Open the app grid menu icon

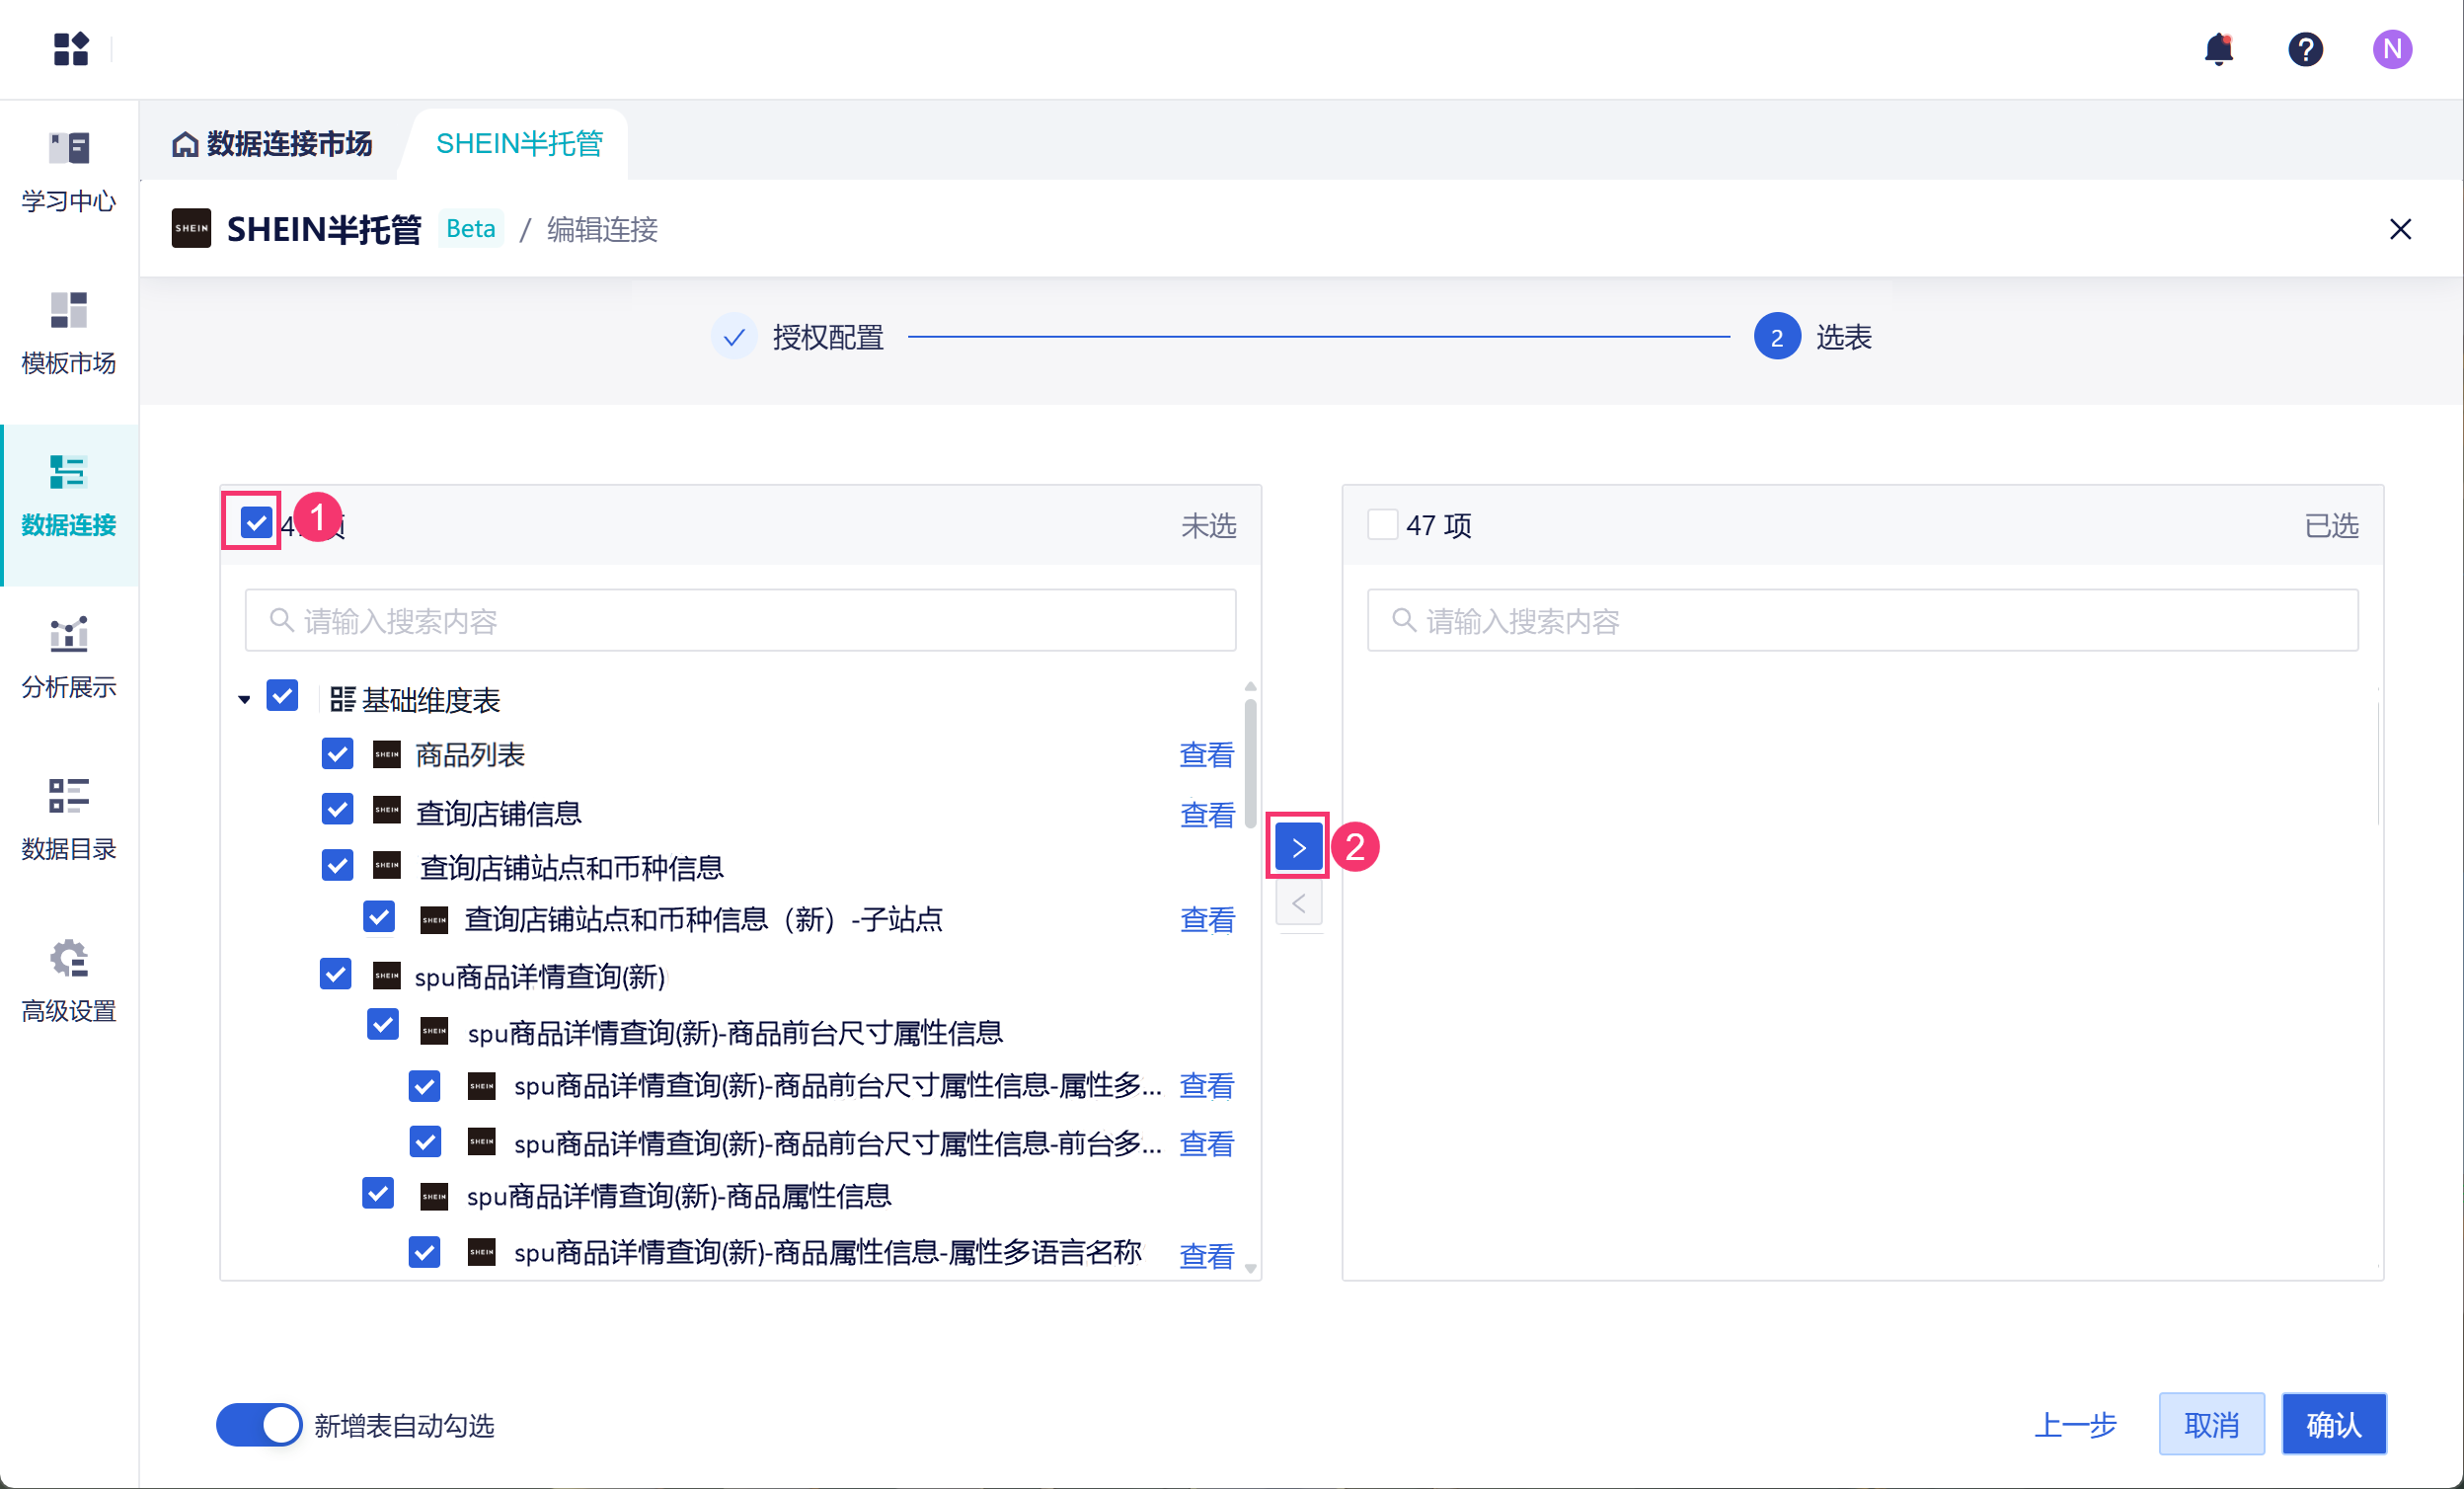click(x=71, y=49)
